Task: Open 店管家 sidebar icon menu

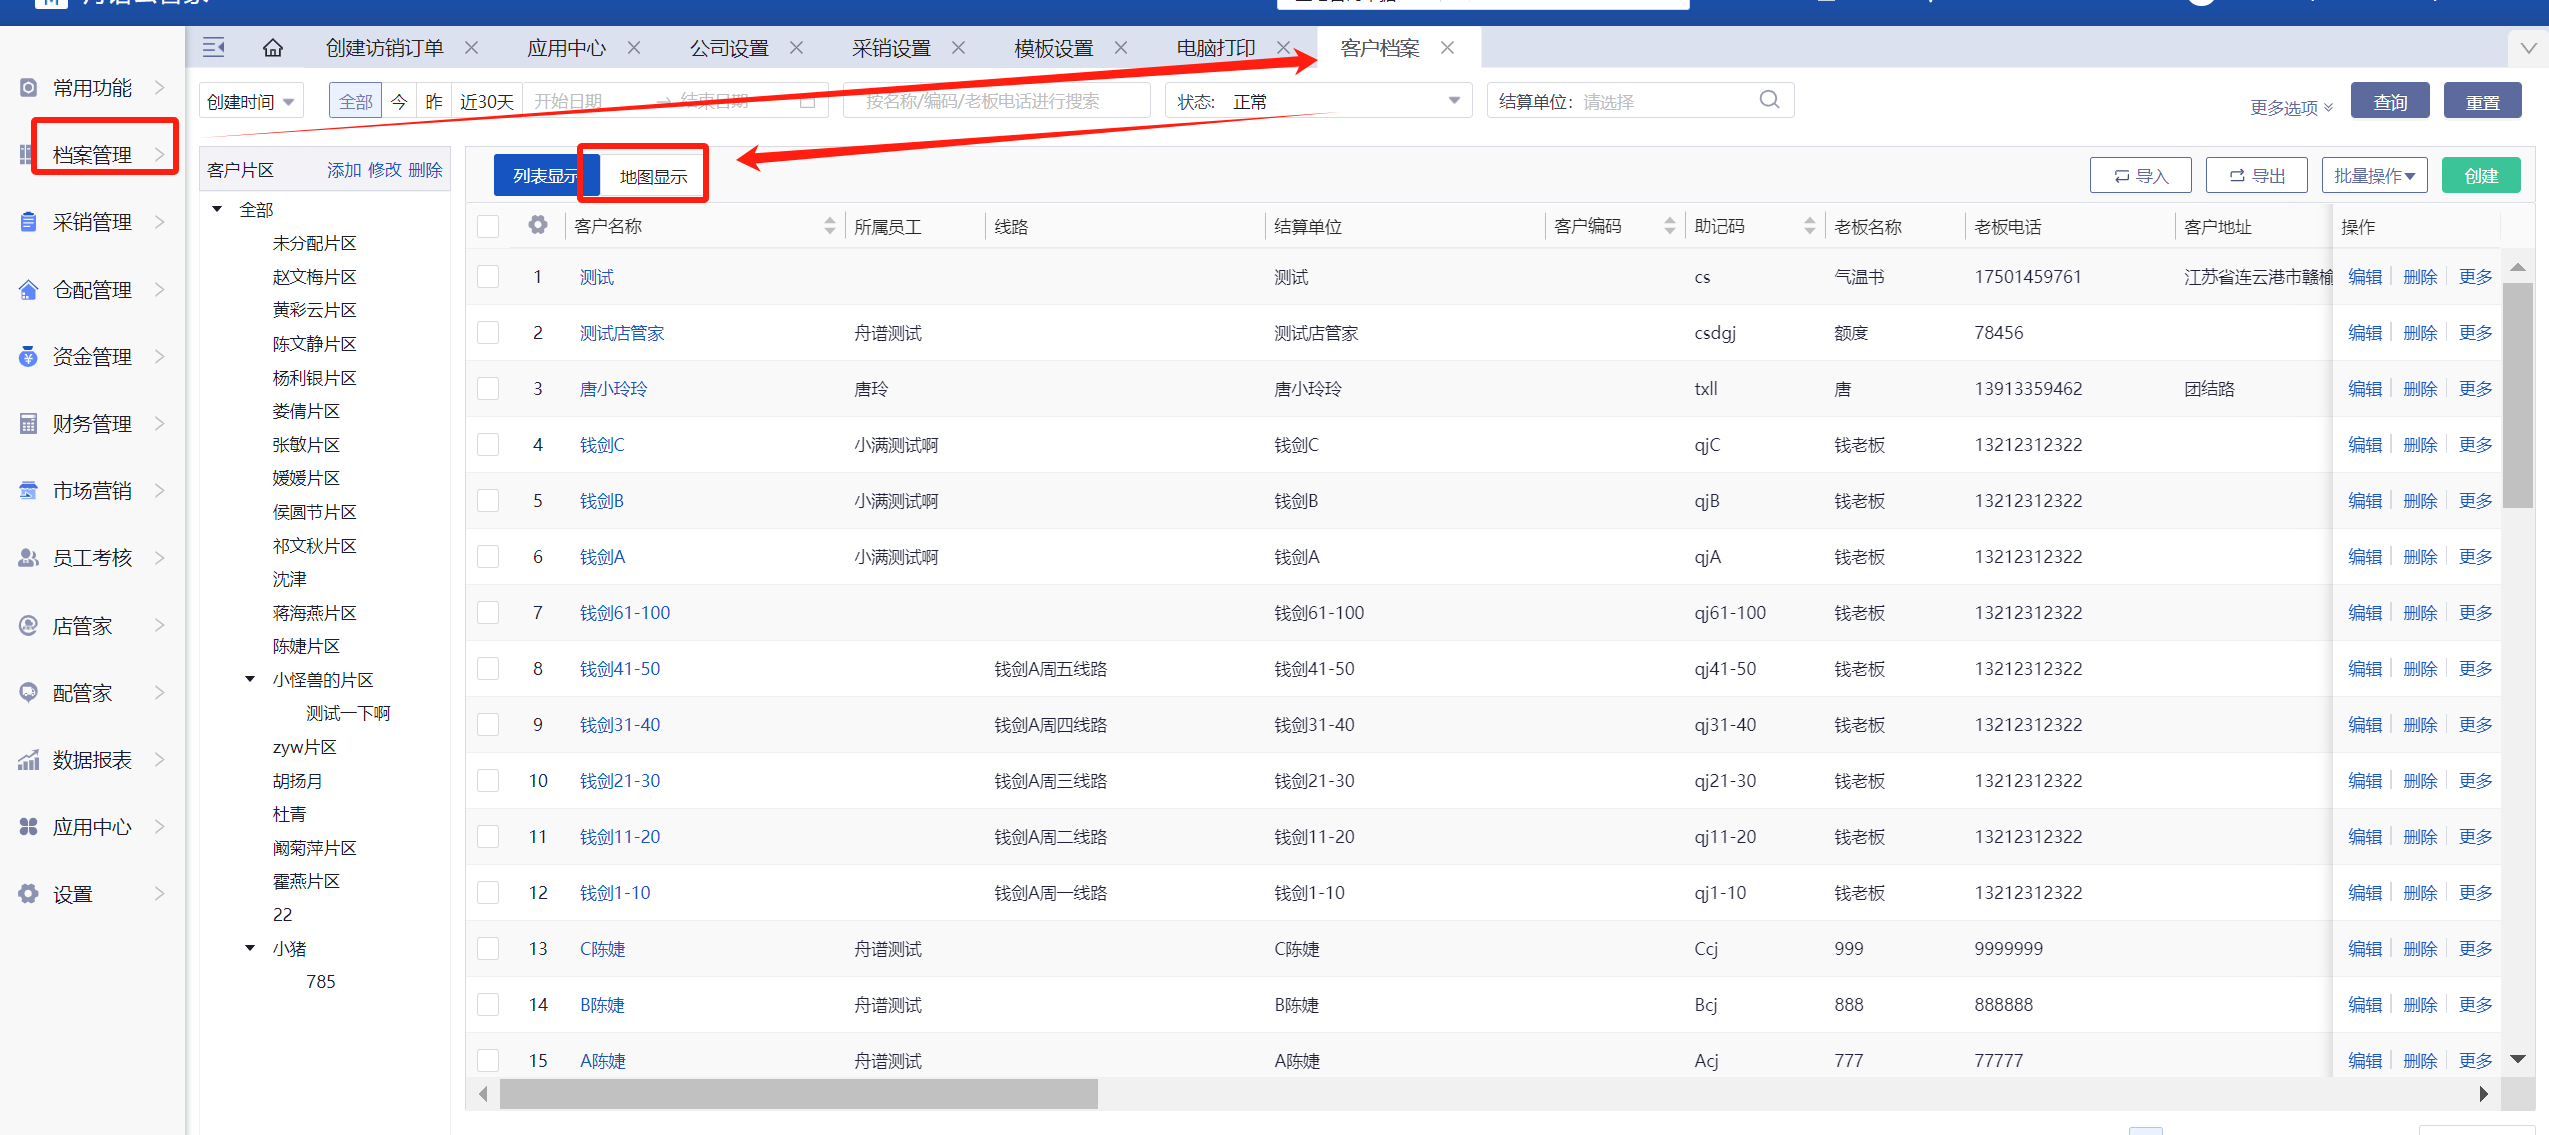Action: [29, 626]
